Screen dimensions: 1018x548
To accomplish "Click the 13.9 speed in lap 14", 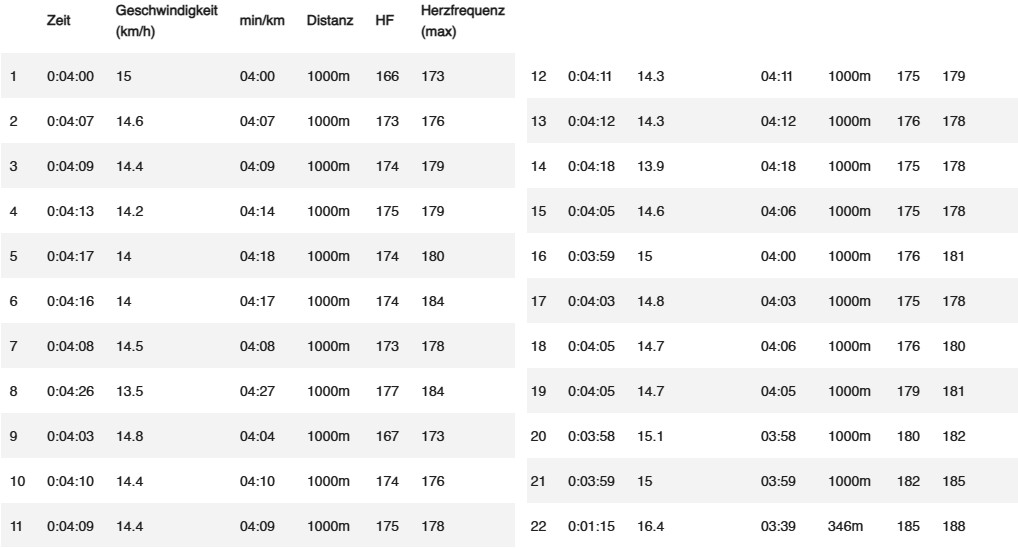I will point(651,166).
